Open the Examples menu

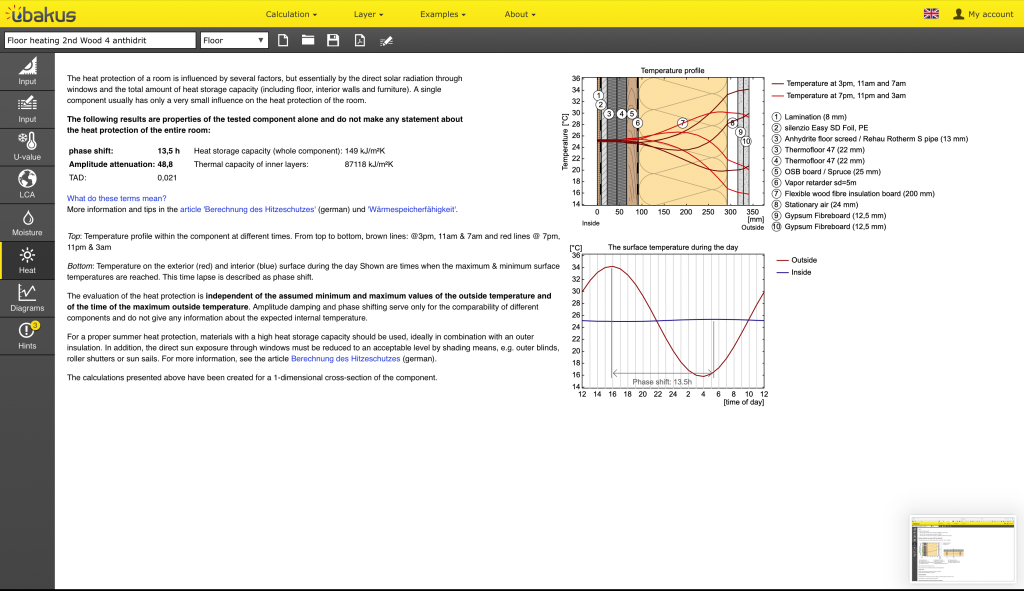[443, 15]
